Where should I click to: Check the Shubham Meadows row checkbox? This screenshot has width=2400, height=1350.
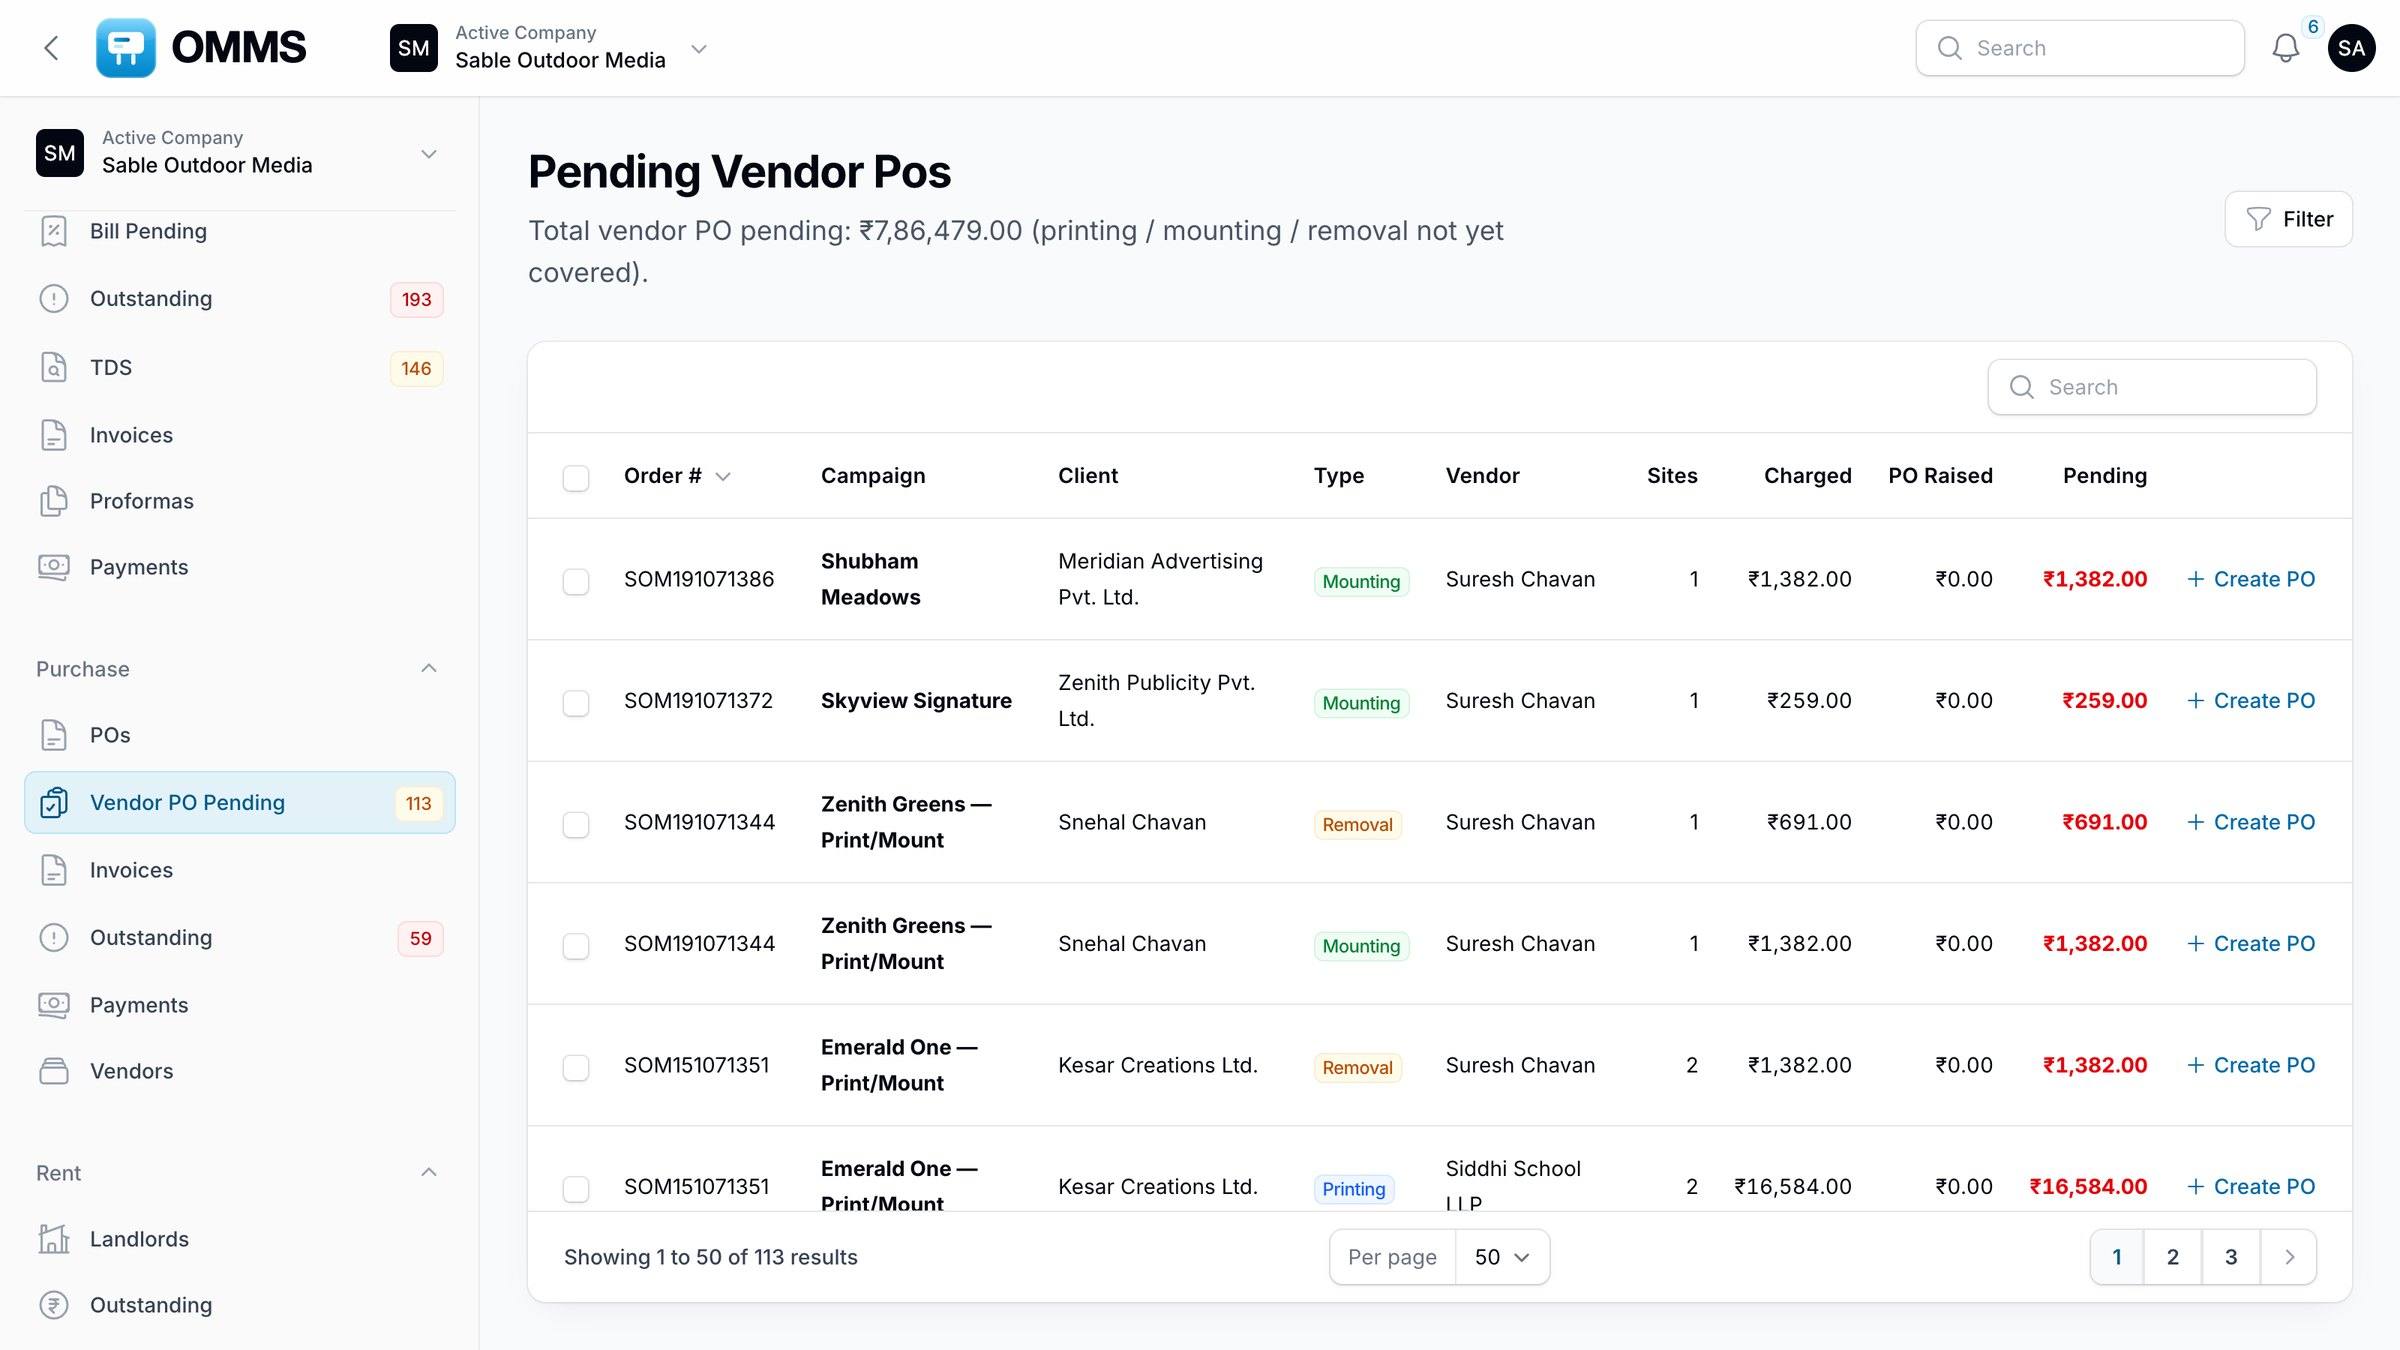click(576, 581)
